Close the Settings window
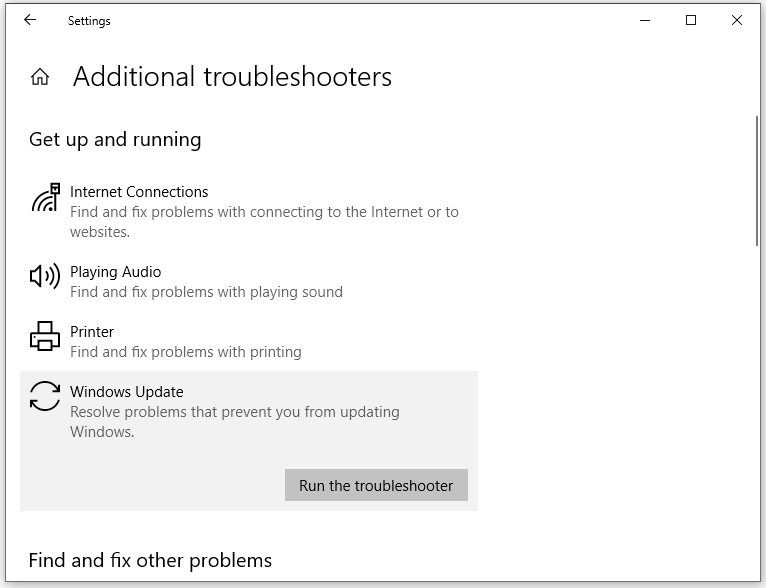The image size is (766, 588). (737, 20)
